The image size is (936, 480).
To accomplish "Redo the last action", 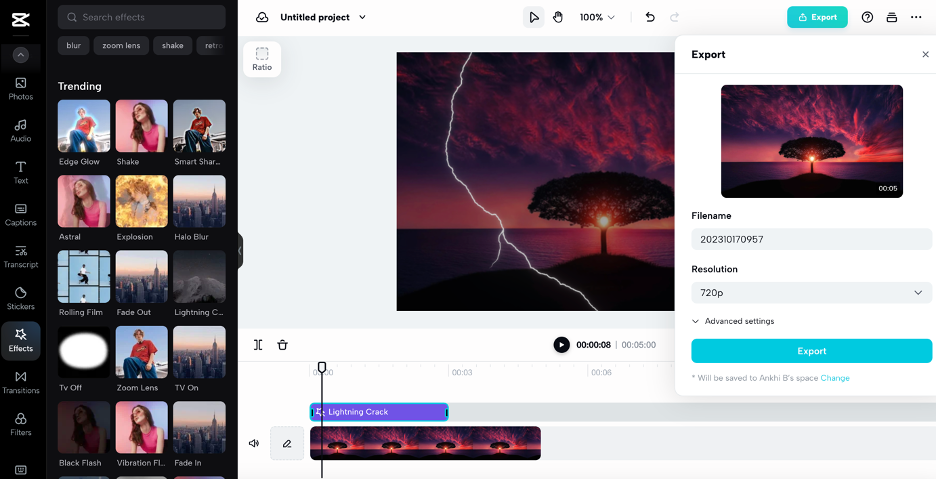I will click(675, 17).
